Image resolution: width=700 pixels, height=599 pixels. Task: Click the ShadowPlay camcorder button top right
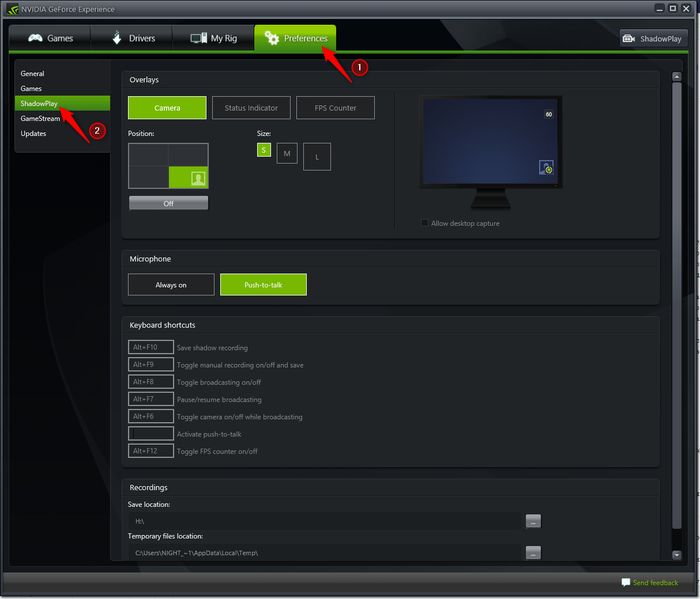[653, 39]
